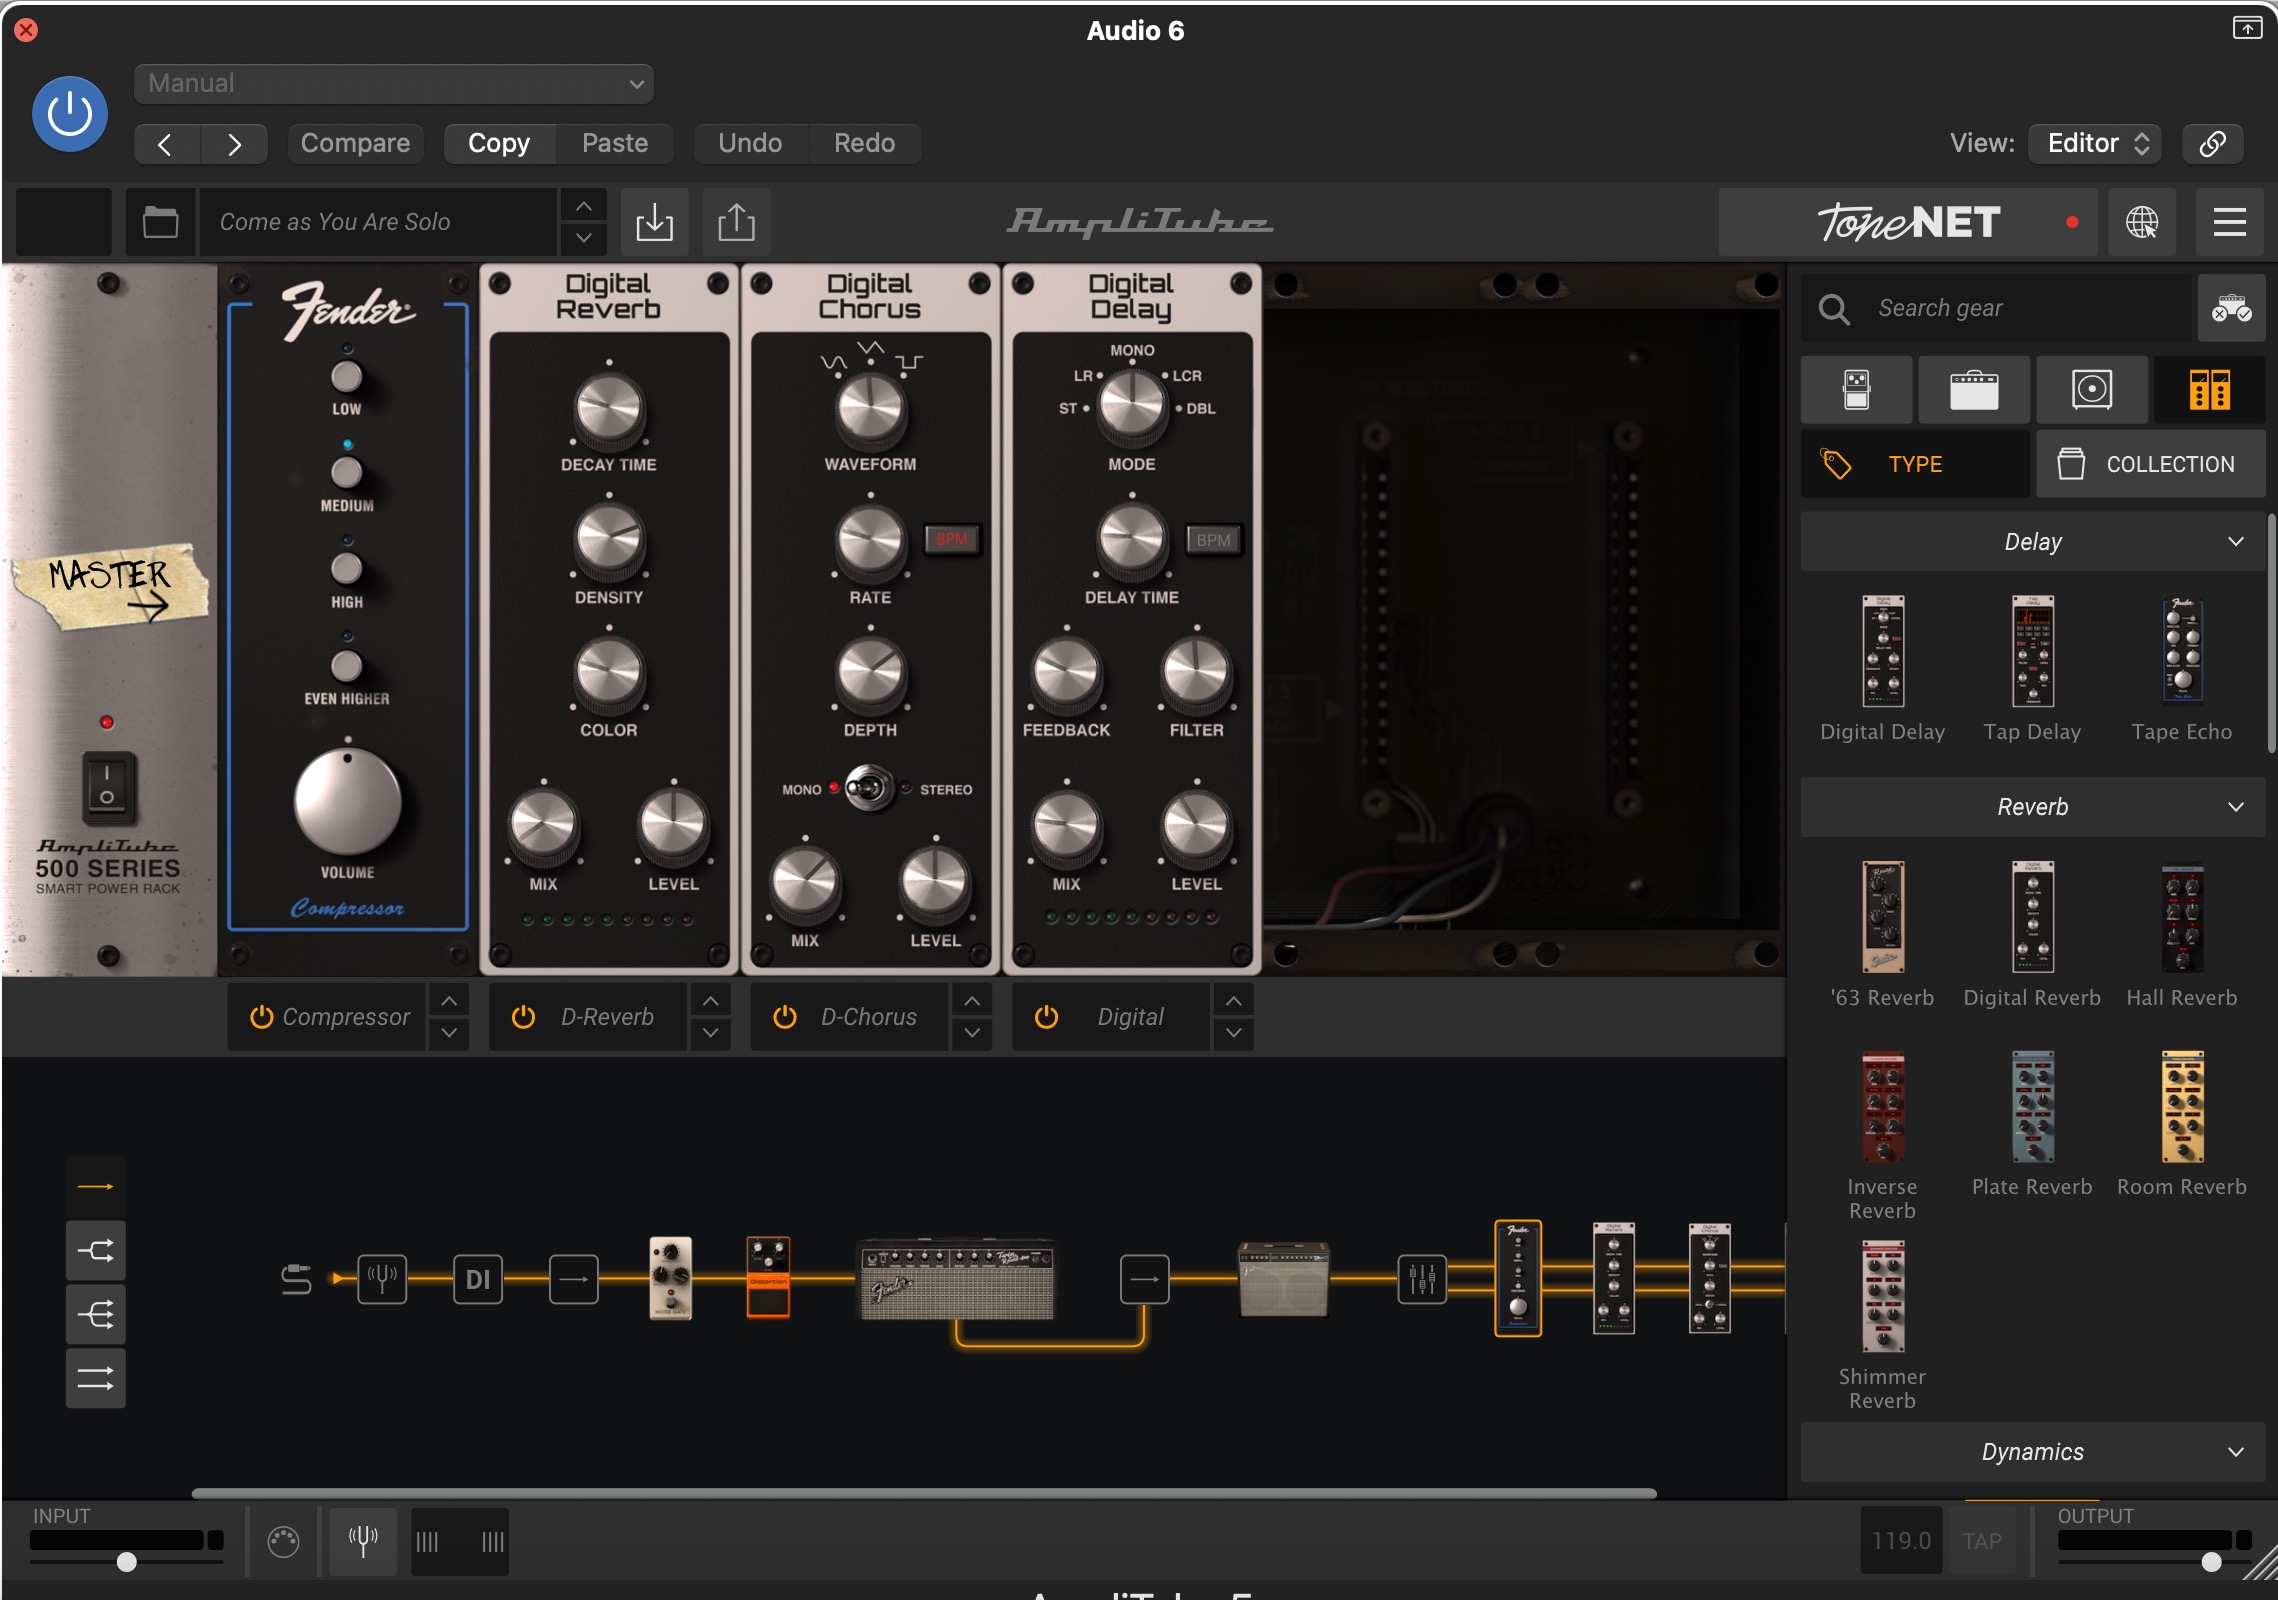Select the split-path routing icon
The image size is (2278, 1600).
[96, 1250]
